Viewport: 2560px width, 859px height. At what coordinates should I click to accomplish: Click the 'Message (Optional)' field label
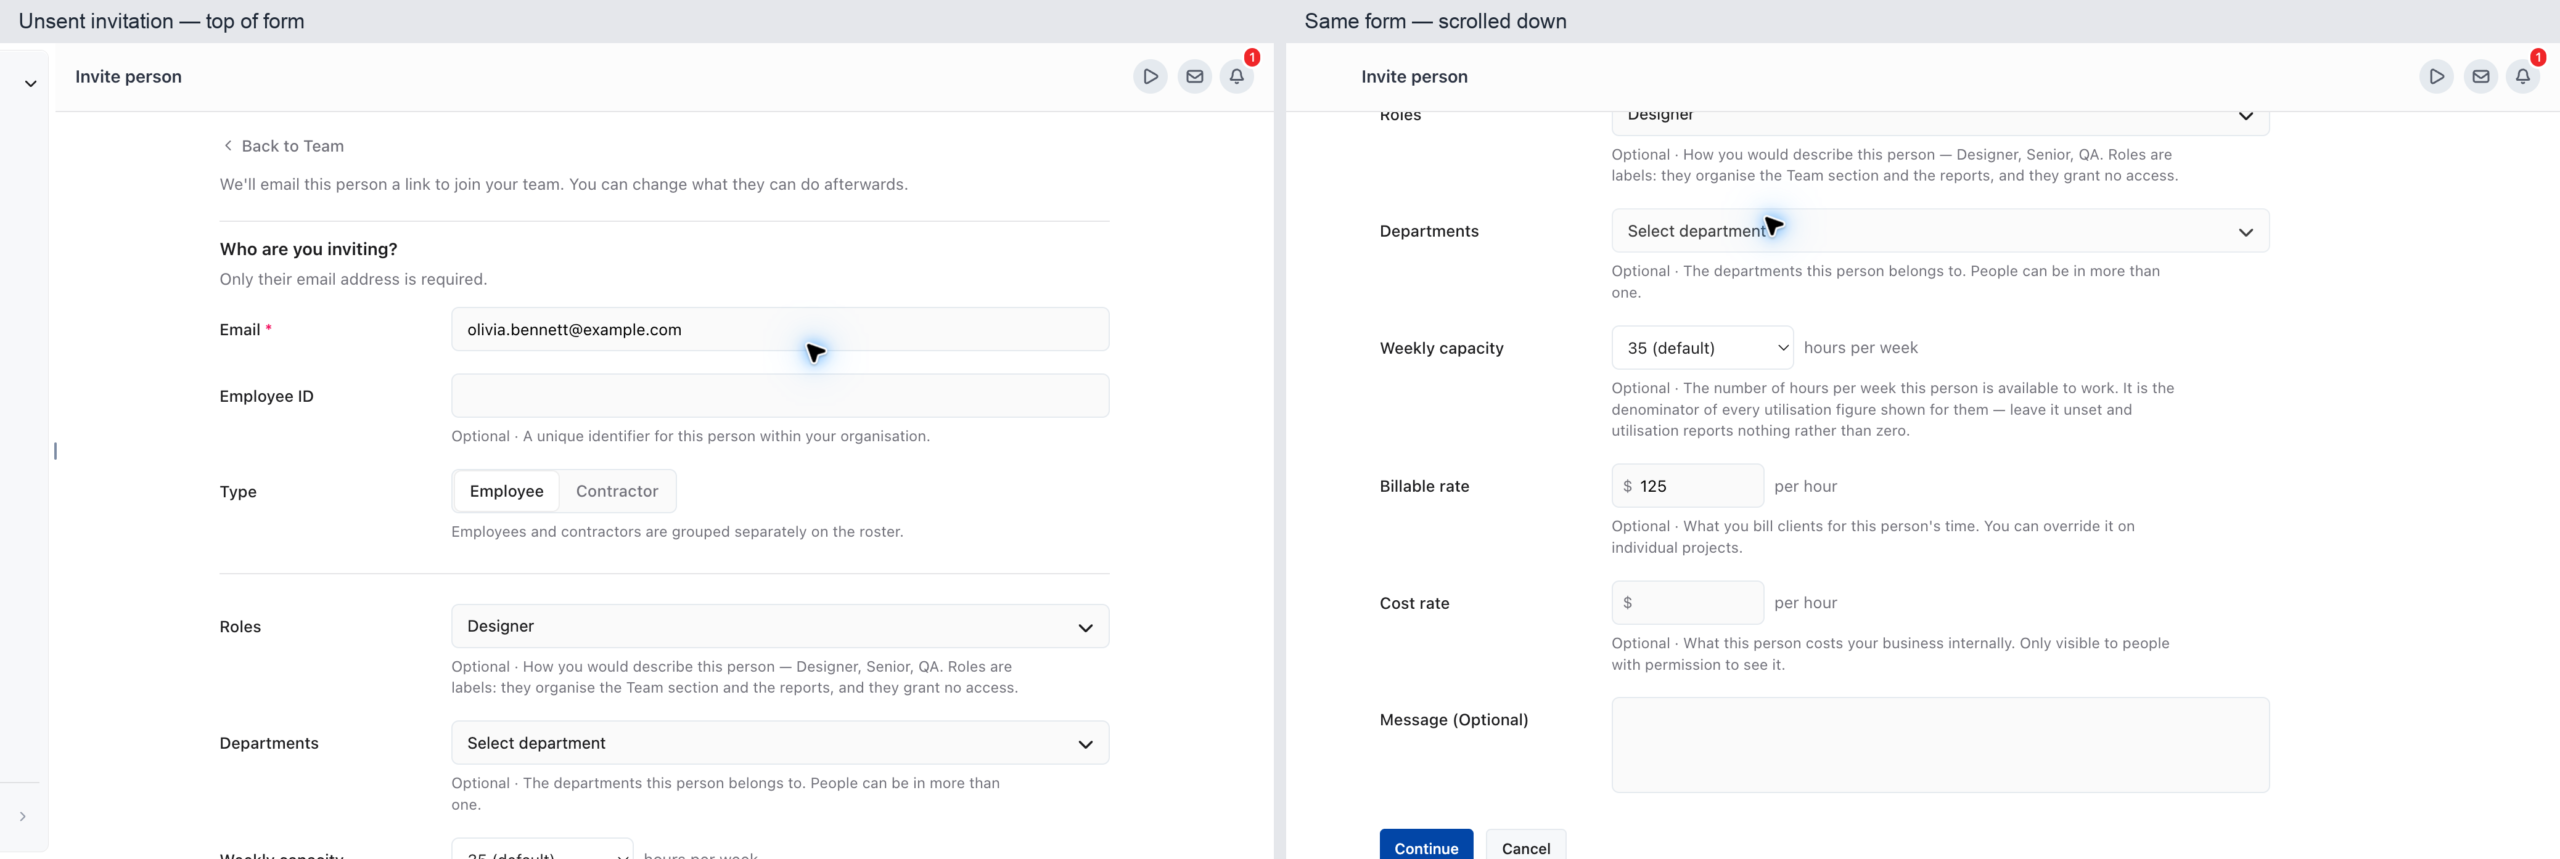click(x=1454, y=720)
